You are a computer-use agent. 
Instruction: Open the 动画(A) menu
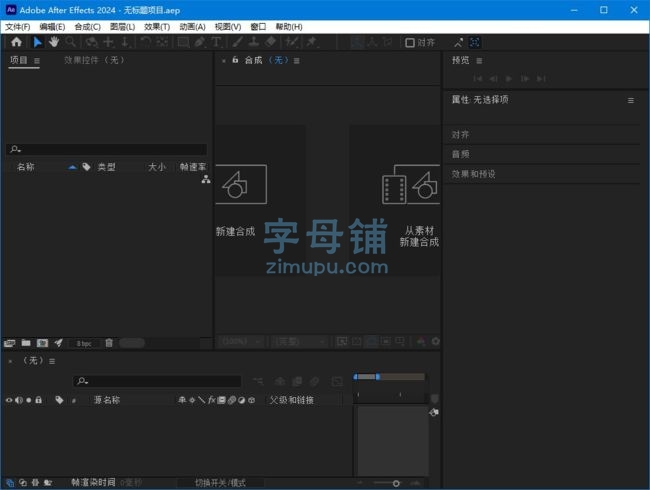[x=192, y=27]
